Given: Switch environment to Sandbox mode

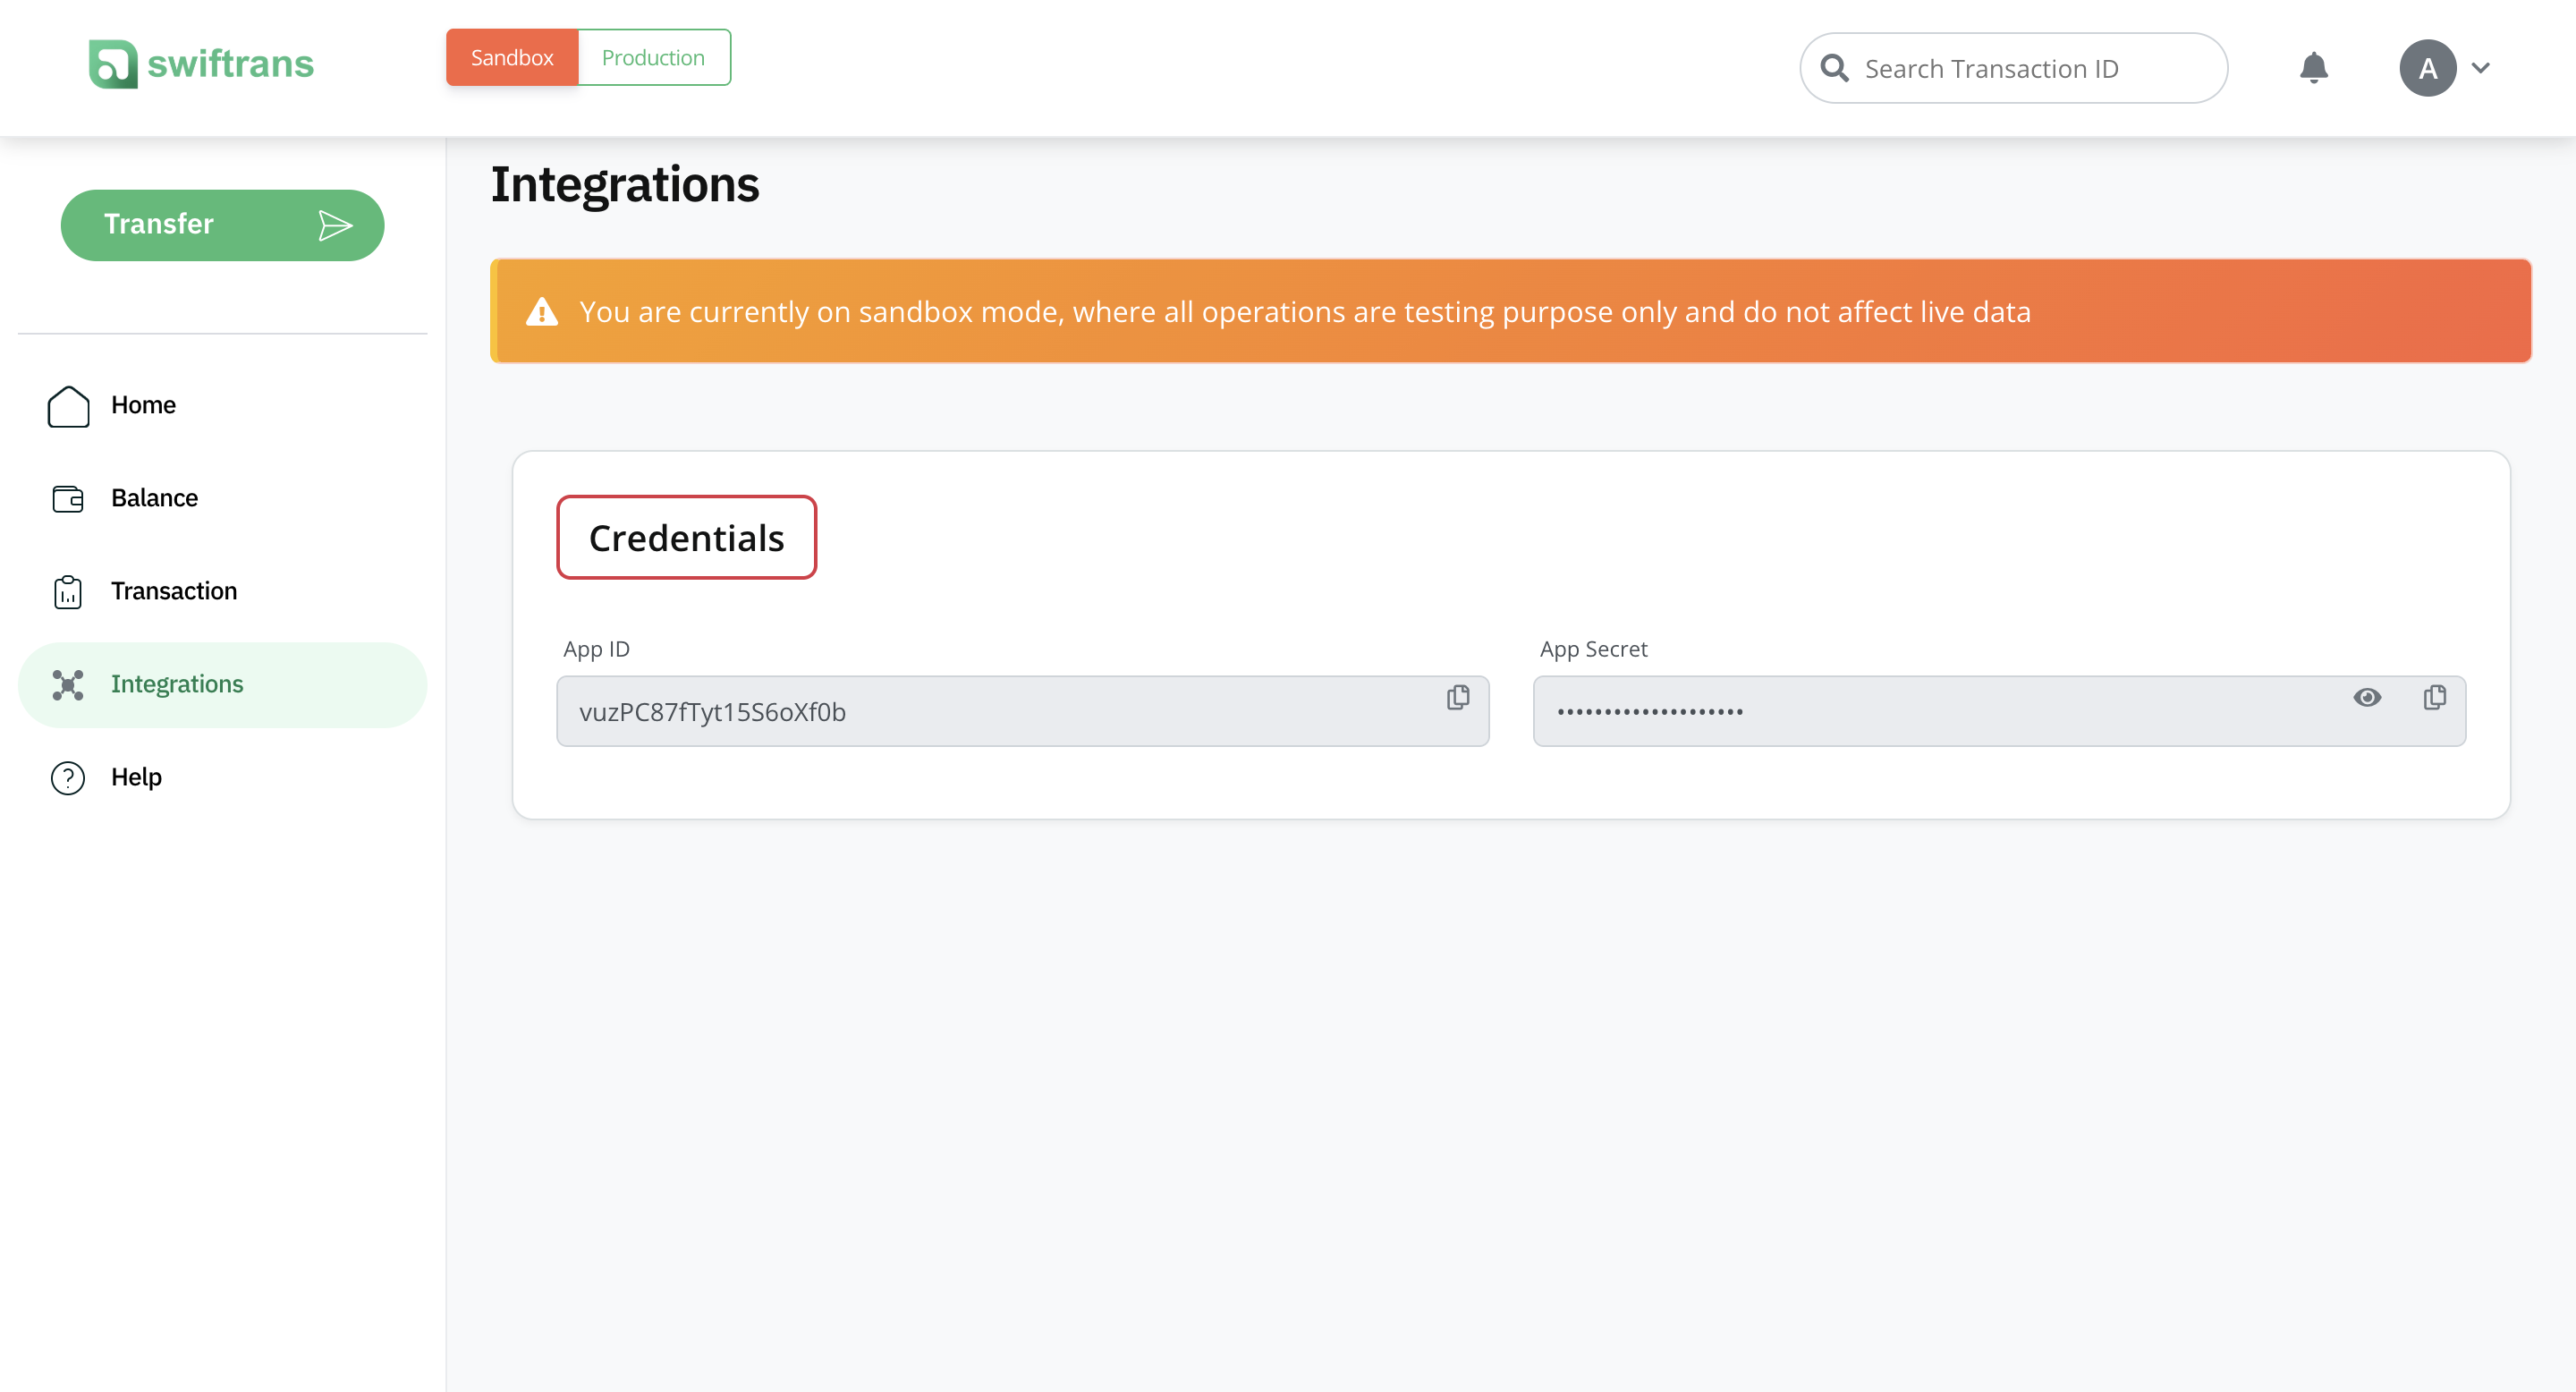Looking at the screenshot, I should 511,57.
